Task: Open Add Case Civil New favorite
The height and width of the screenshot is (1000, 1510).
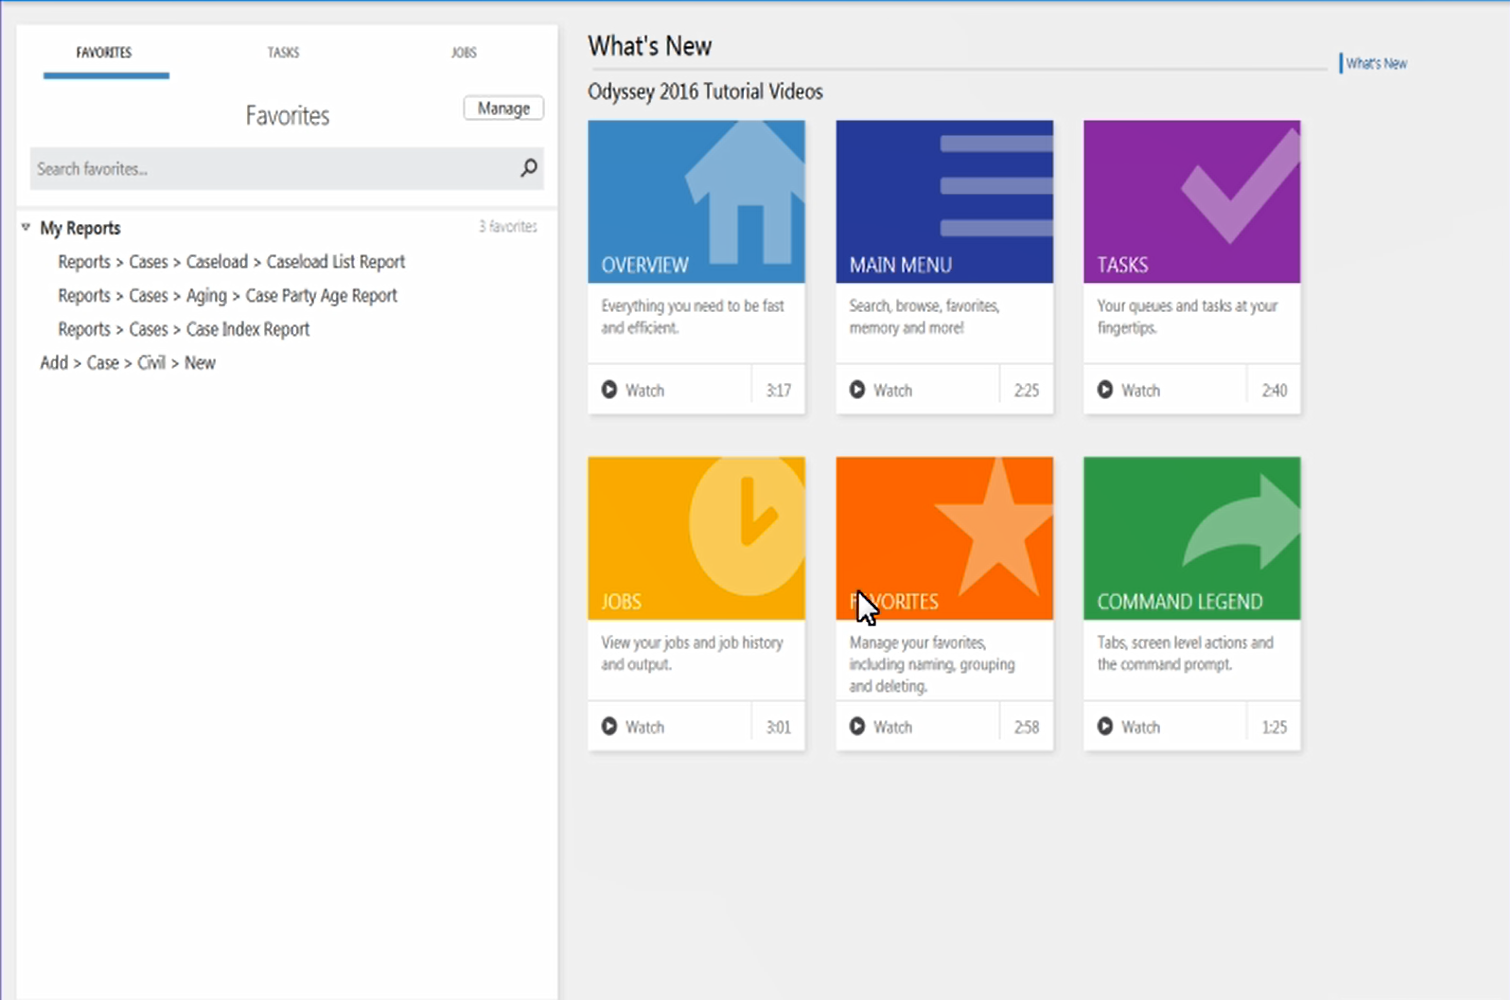Action: 128,363
